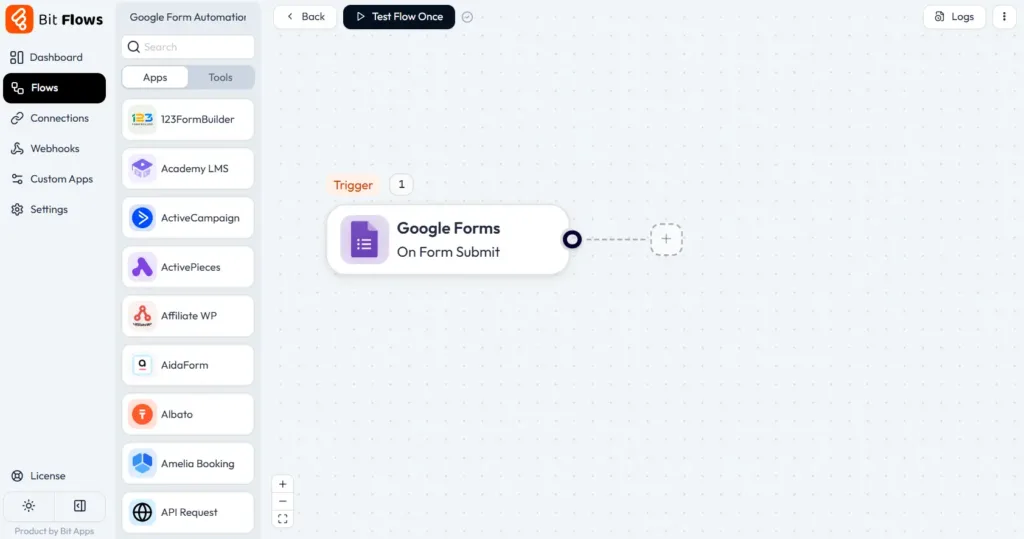The height and width of the screenshot is (539, 1024).
Task: Select ActivePieces app icon
Action: pos(142,267)
